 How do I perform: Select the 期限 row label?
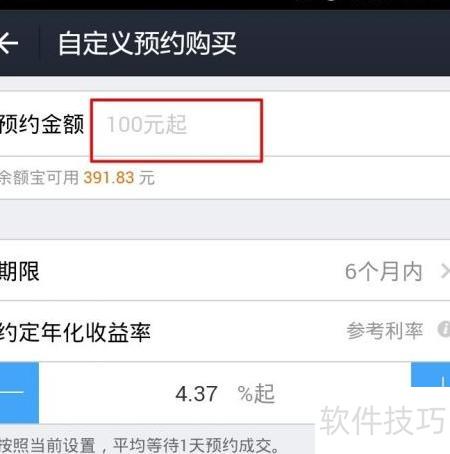[19, 271]
